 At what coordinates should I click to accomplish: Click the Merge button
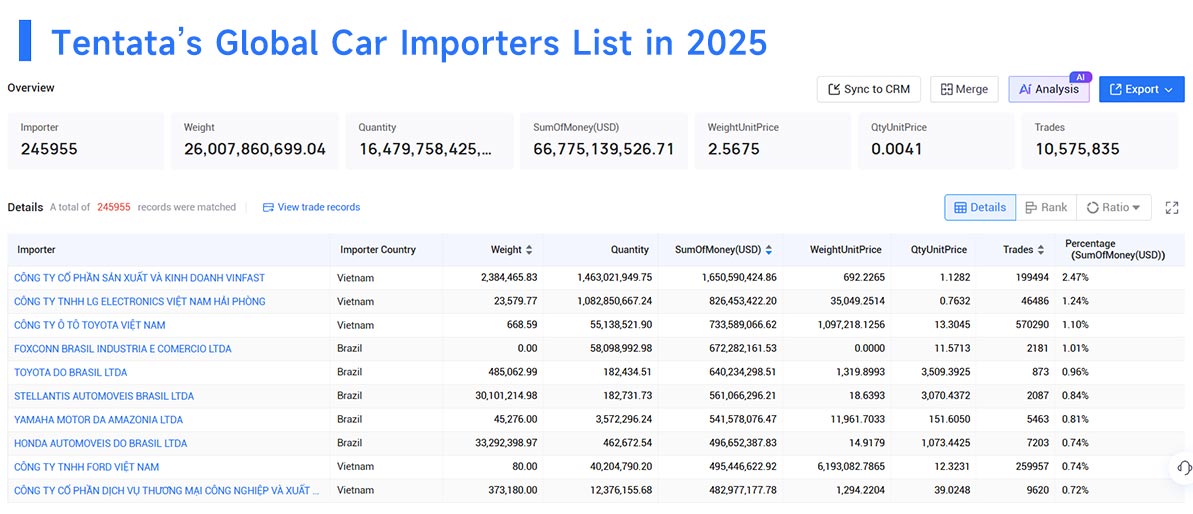964,89
